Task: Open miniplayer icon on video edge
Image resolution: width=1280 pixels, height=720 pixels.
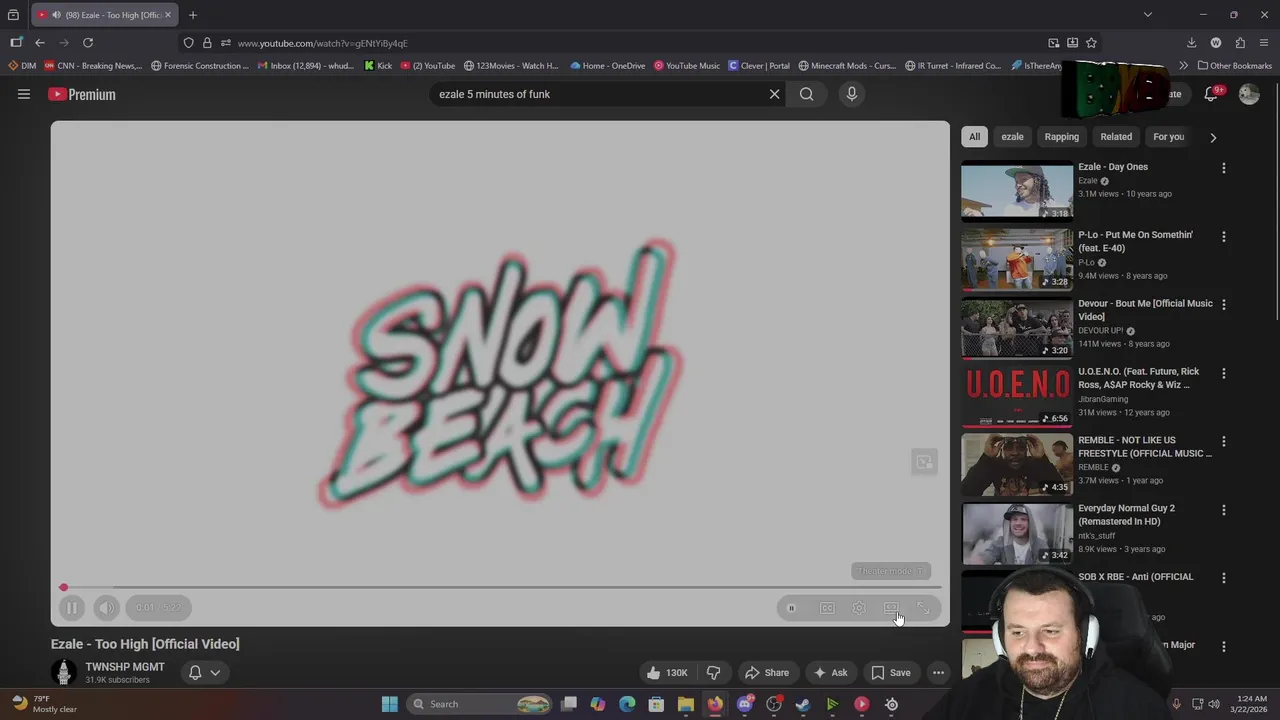Action: [x=924, y=462]
